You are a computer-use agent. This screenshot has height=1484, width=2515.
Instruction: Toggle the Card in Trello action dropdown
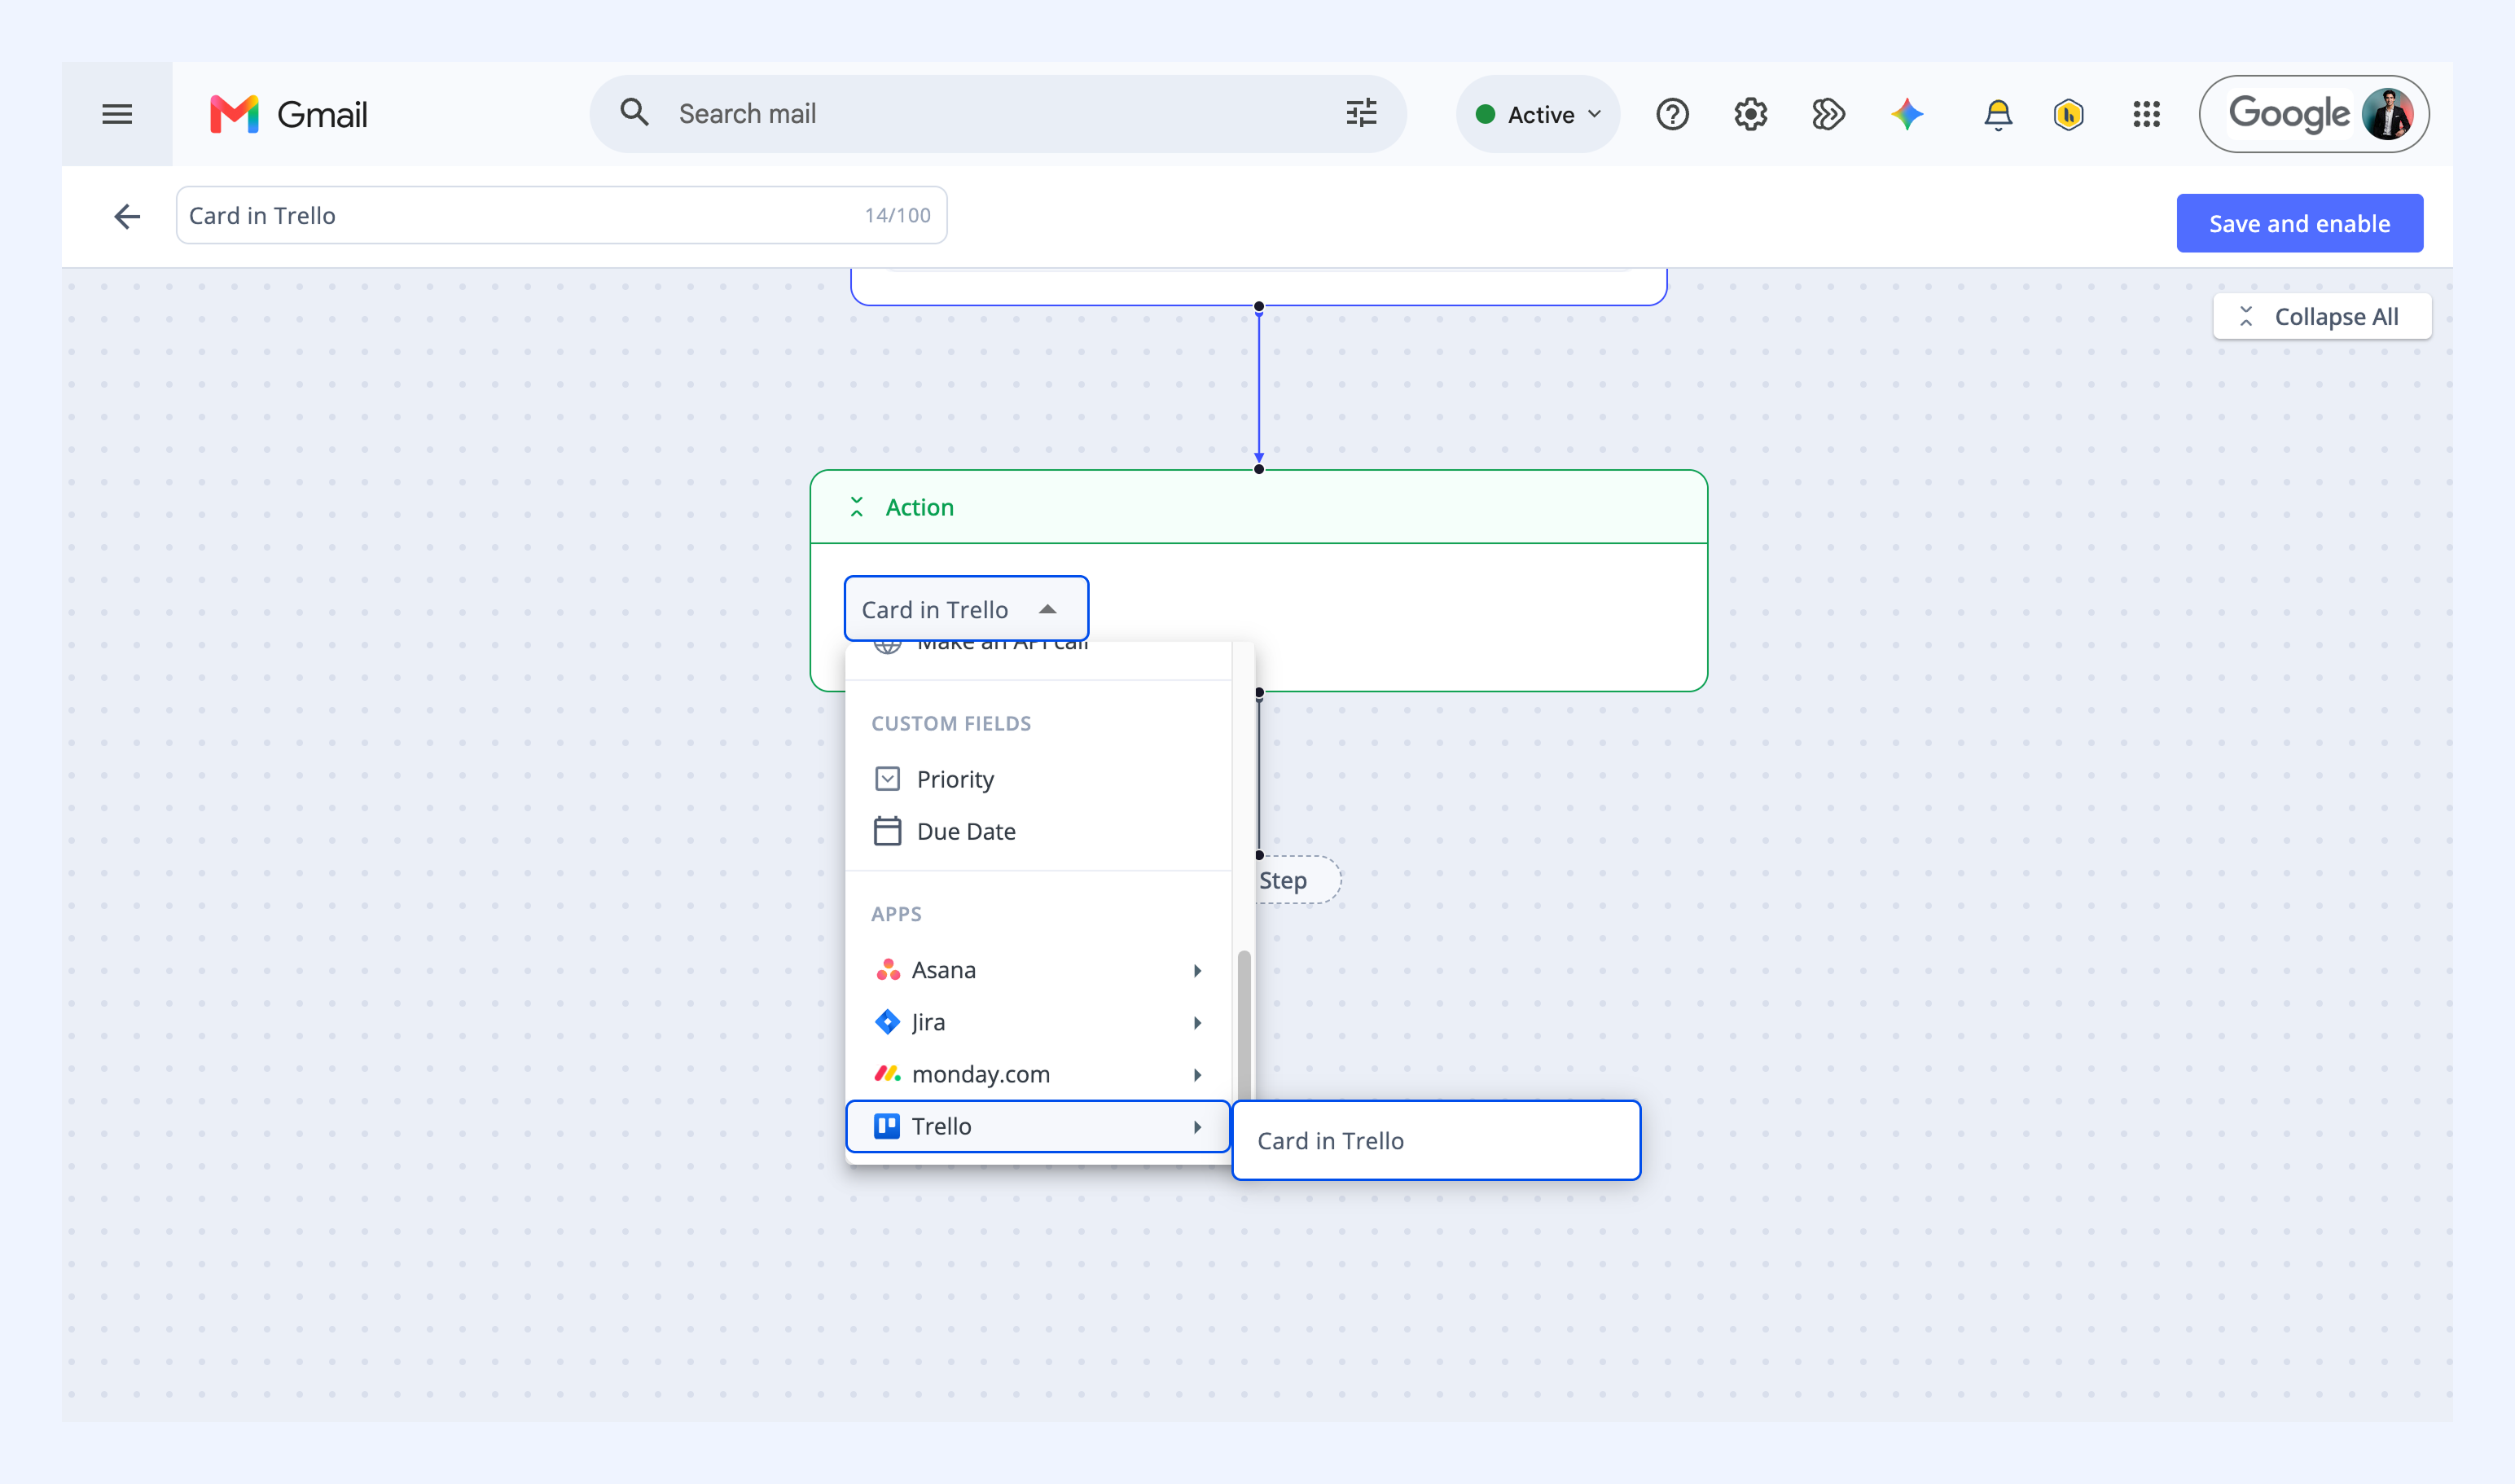click(x=966, y=609)
